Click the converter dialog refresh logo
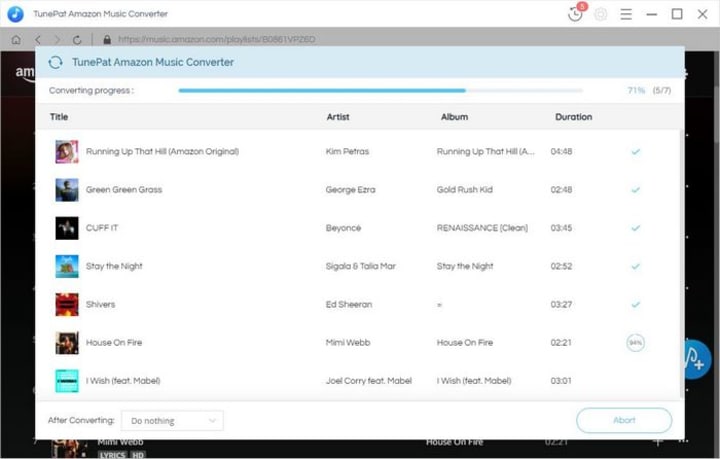Screen dimensions: 720x459 pyautogui.click(x=56, y=62)
